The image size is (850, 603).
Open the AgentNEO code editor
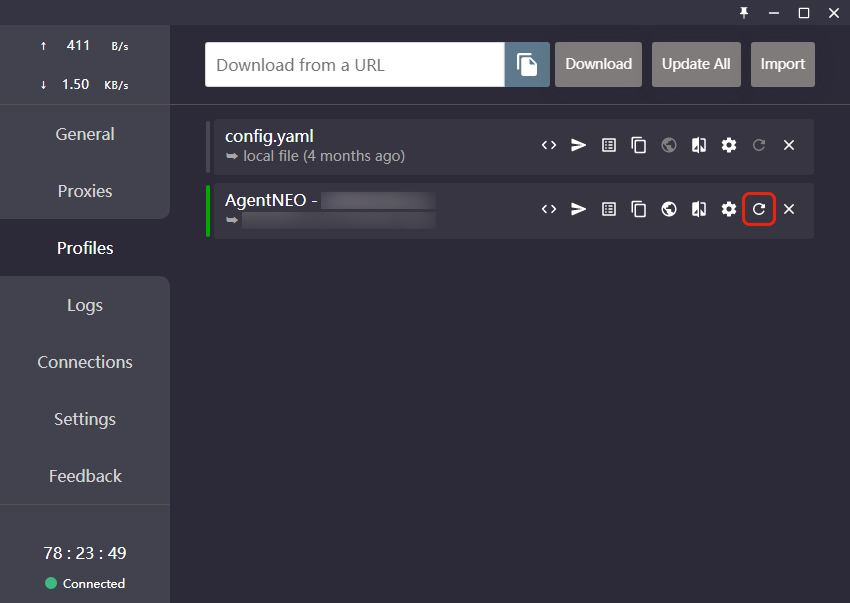tap(549, 209)
